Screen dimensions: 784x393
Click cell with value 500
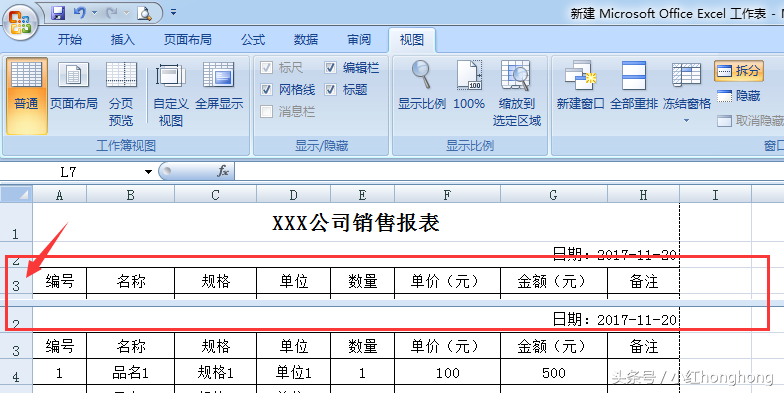tap(554, 373)
